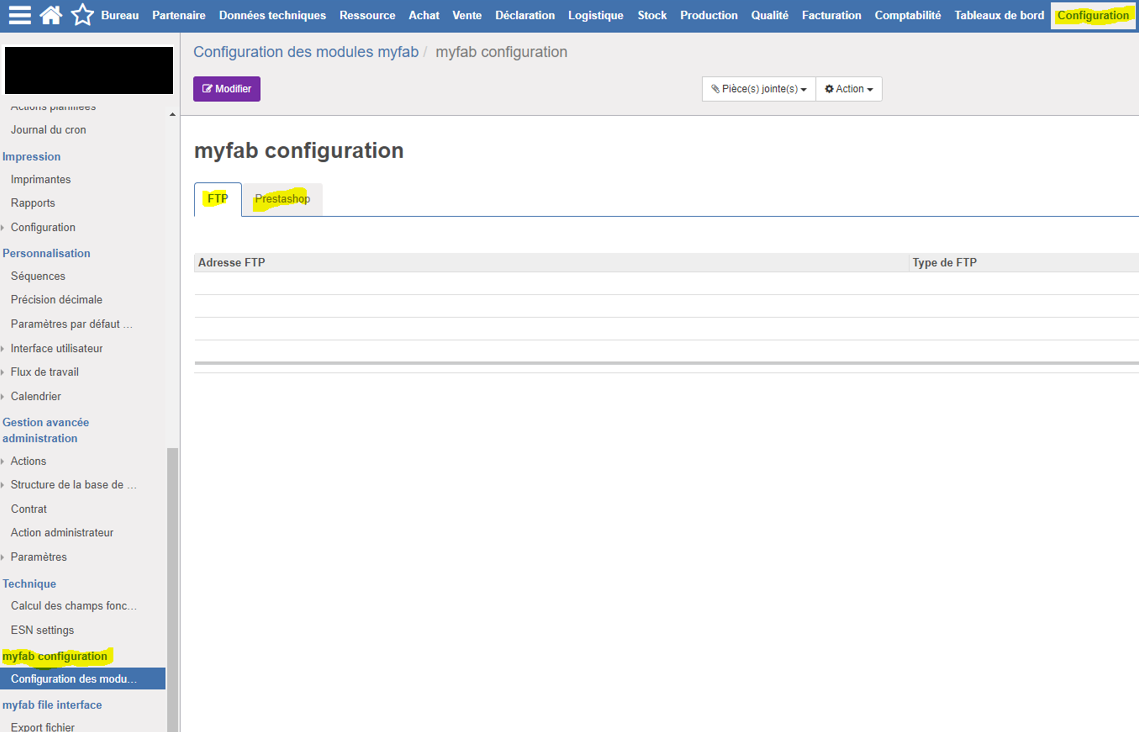Open the Production menu

click(708, 15)
